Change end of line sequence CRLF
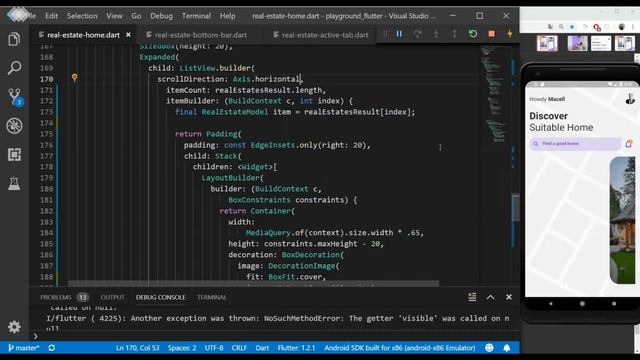Viewport: 640px width, 360px height. (x=239, y=348)
